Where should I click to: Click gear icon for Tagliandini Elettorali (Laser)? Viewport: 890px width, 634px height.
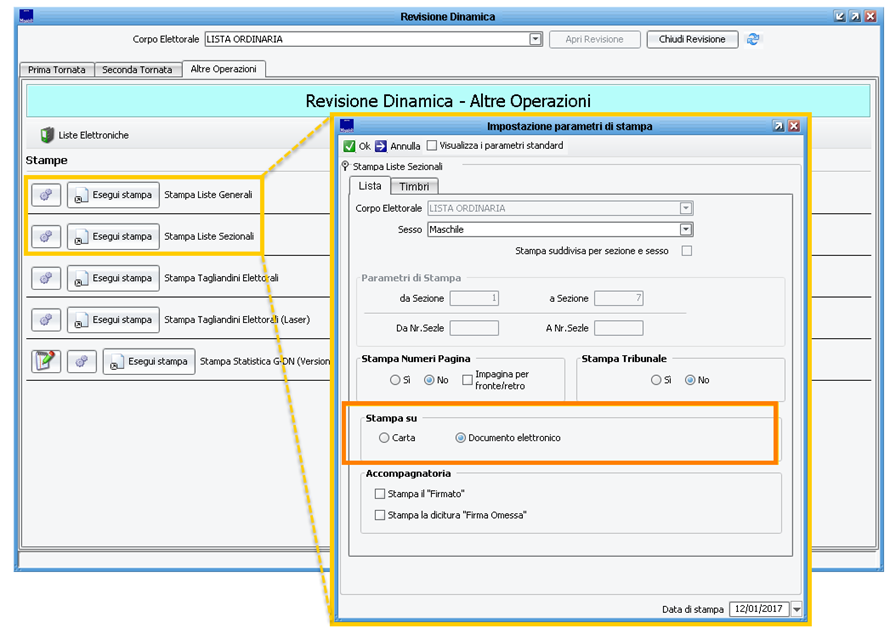pyautogui.click(x=46, y=320)
